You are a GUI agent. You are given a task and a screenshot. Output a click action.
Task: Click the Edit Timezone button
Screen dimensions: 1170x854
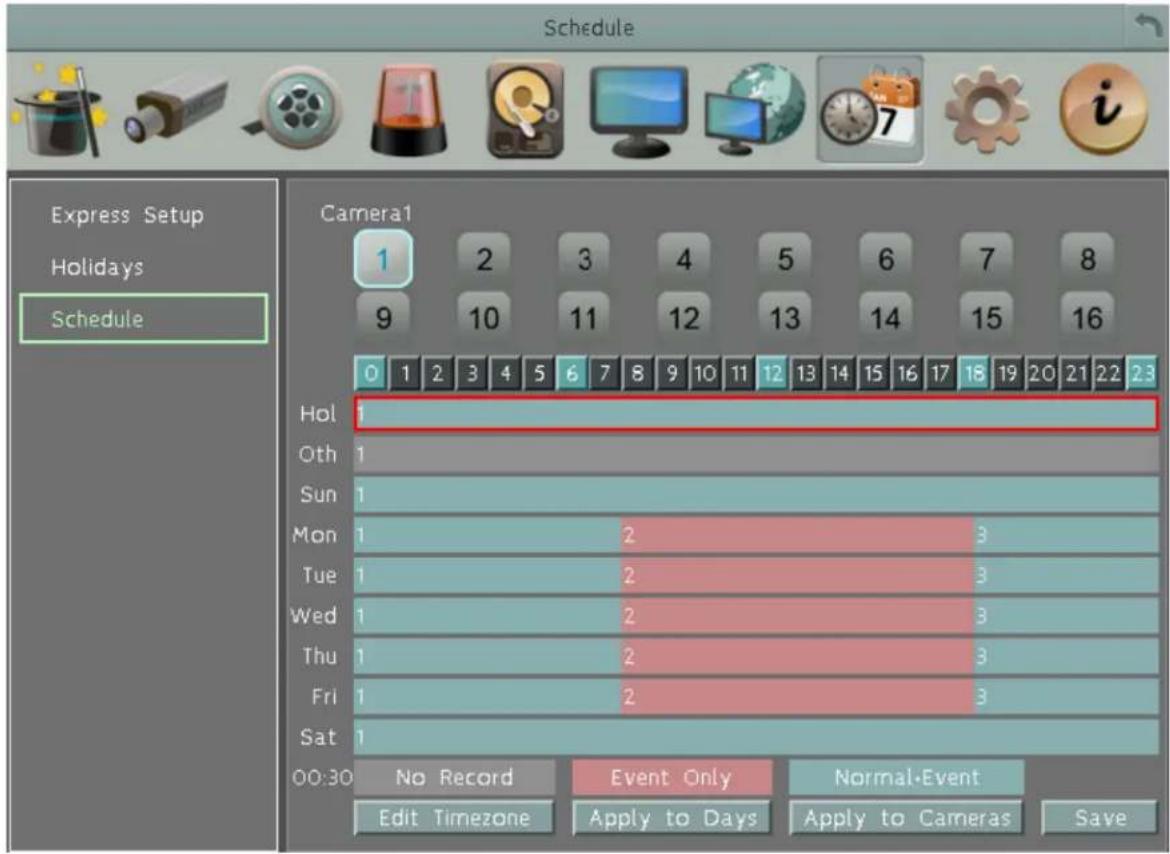(454, 818)
